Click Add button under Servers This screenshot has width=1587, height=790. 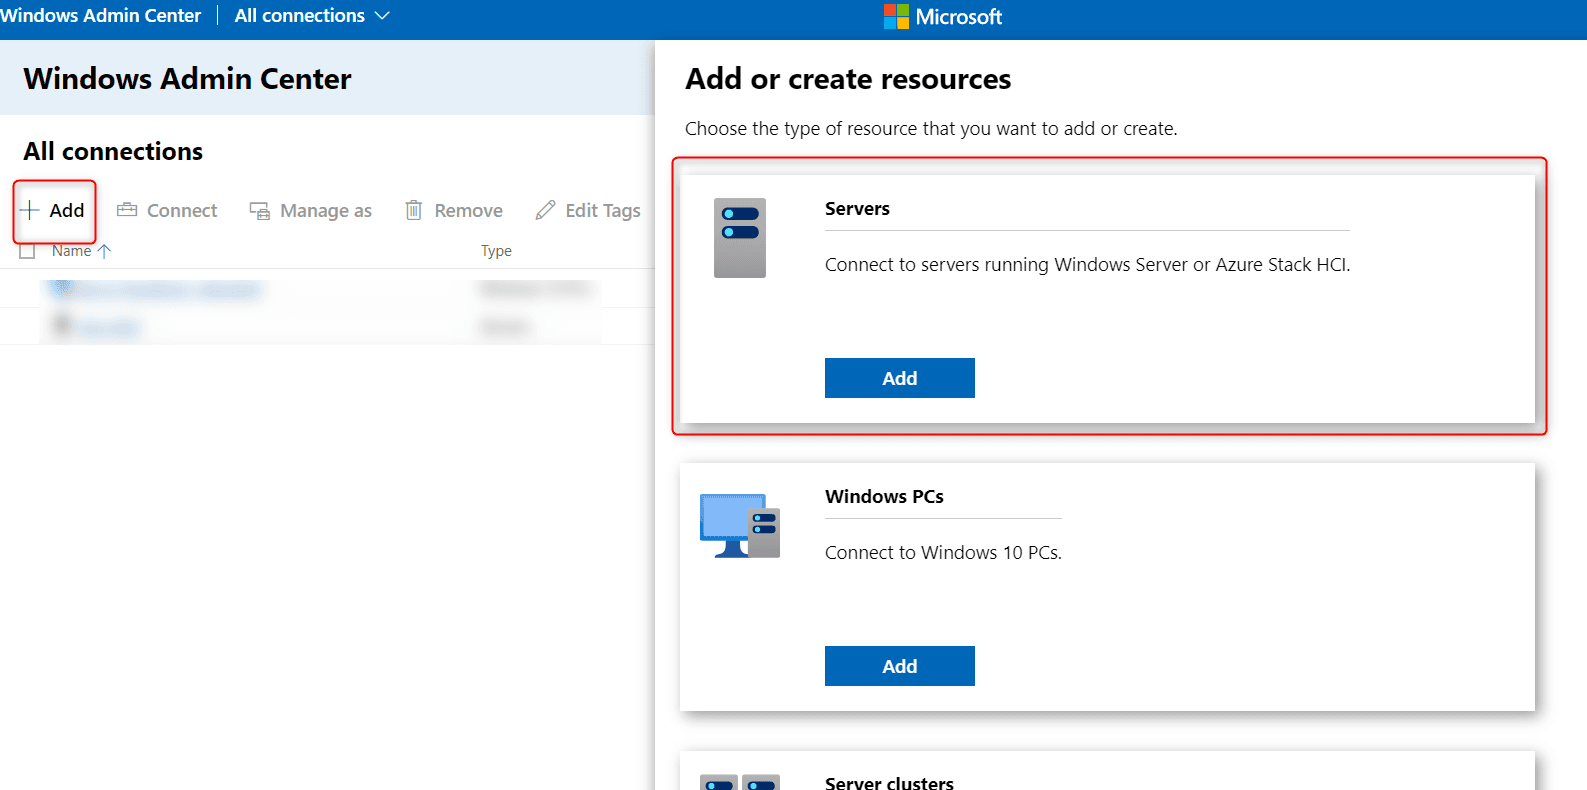pyautogui.click(x=900, y=378)
